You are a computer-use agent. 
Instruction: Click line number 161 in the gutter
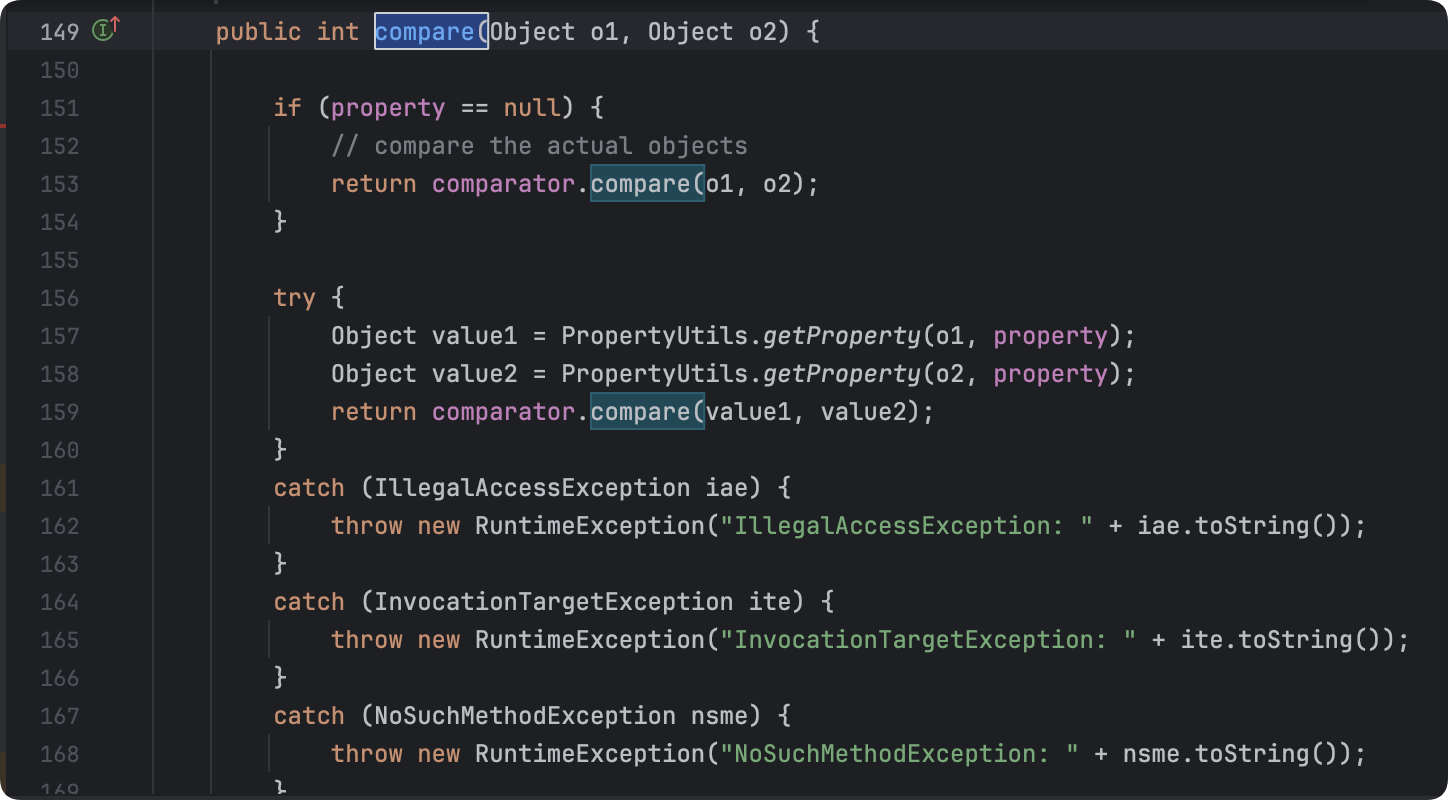59,488
